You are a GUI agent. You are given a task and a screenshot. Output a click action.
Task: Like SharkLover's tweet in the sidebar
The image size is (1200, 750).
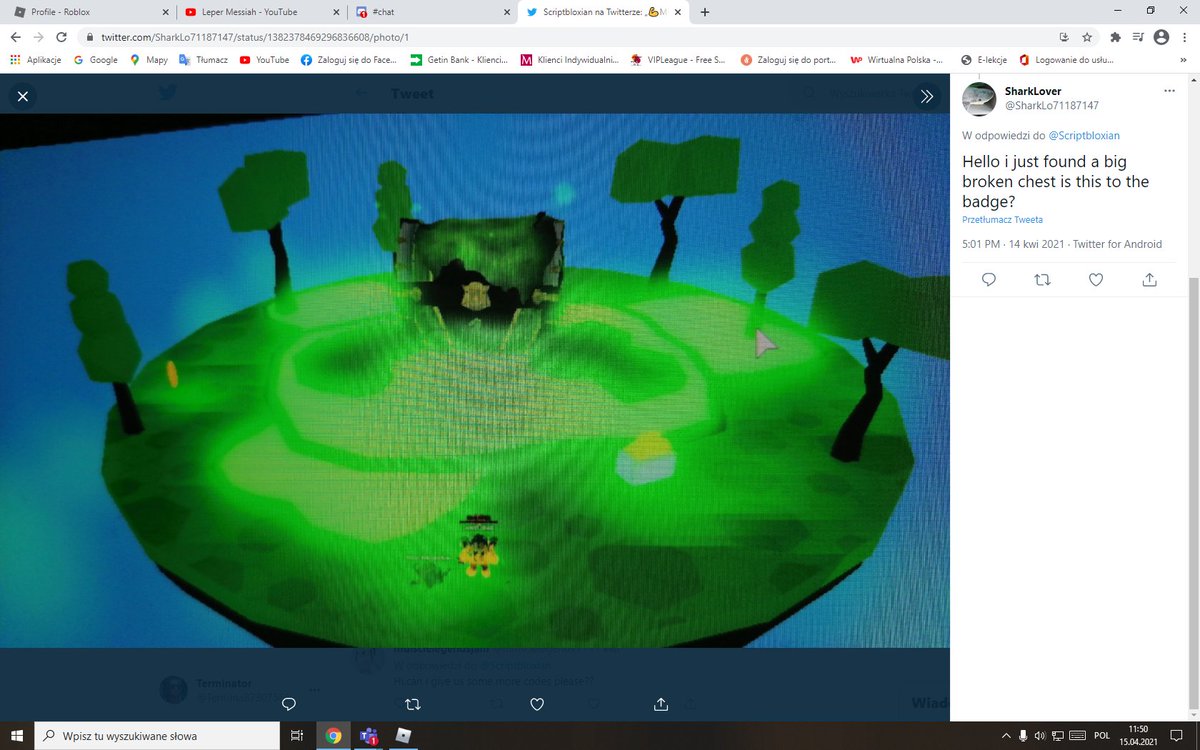pyautogui.click(x=1096, y=279)
